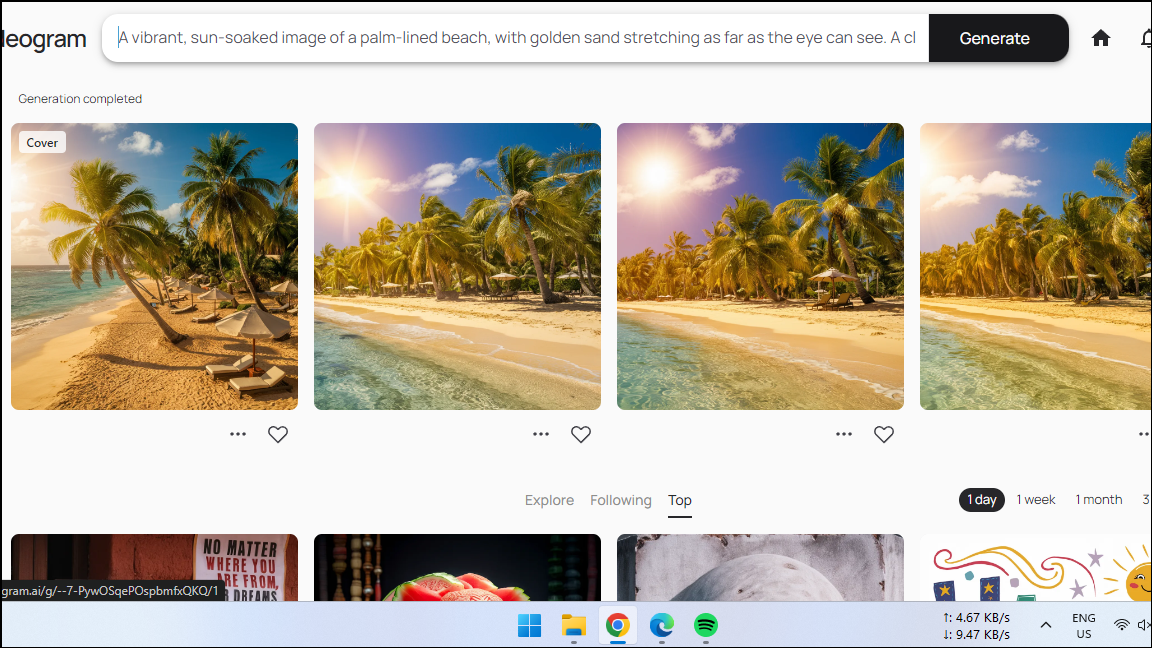Select the 1 month time filter
Viewport: 1152px width, 648px height.
(x=1098, y=499)
